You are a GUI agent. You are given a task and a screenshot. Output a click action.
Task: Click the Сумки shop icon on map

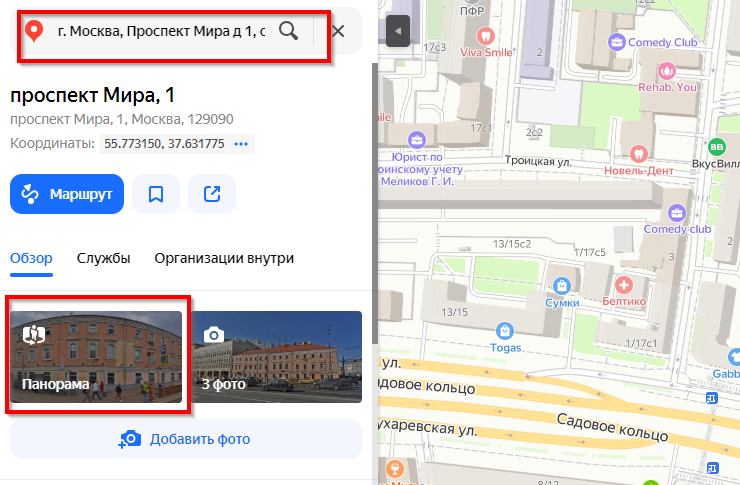[562, 285]
